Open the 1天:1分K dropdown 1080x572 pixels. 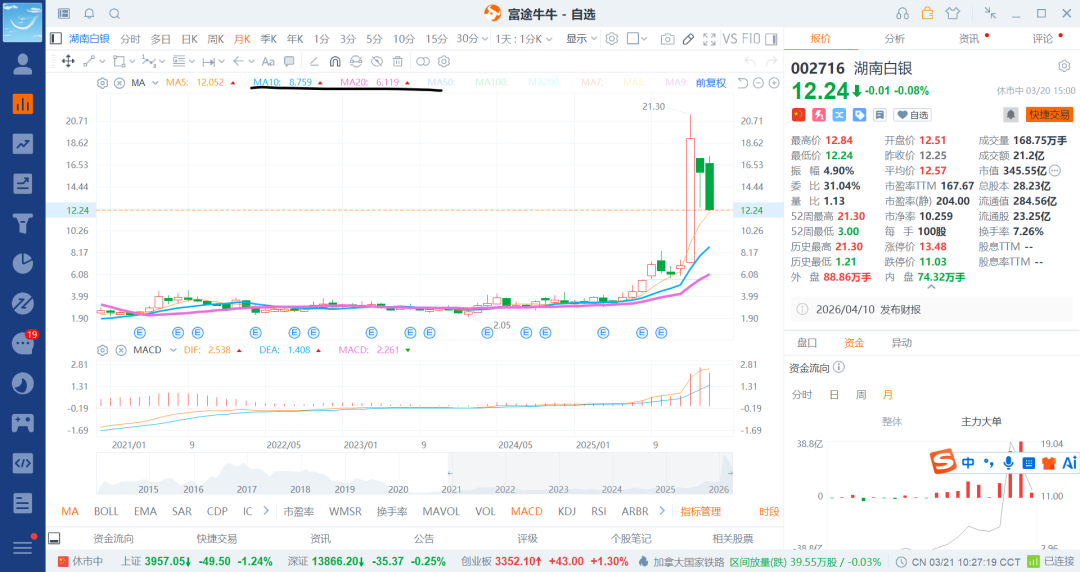(523, 39)
